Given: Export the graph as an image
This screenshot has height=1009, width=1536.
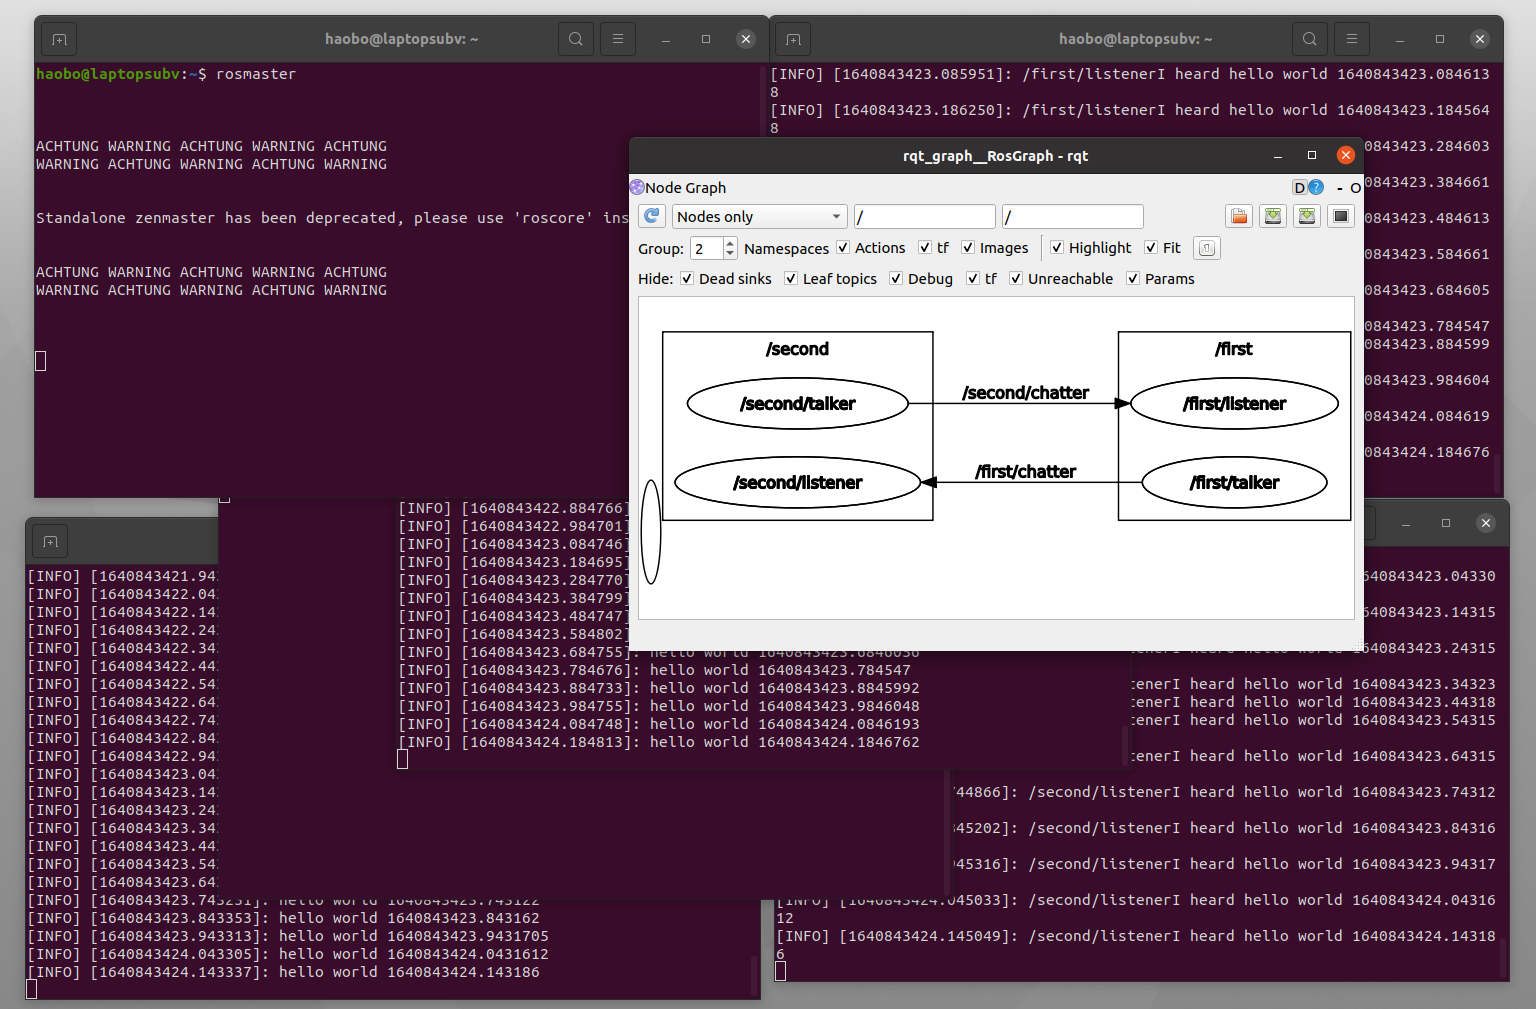Looking at the screenshot, I should point(1307,215).
